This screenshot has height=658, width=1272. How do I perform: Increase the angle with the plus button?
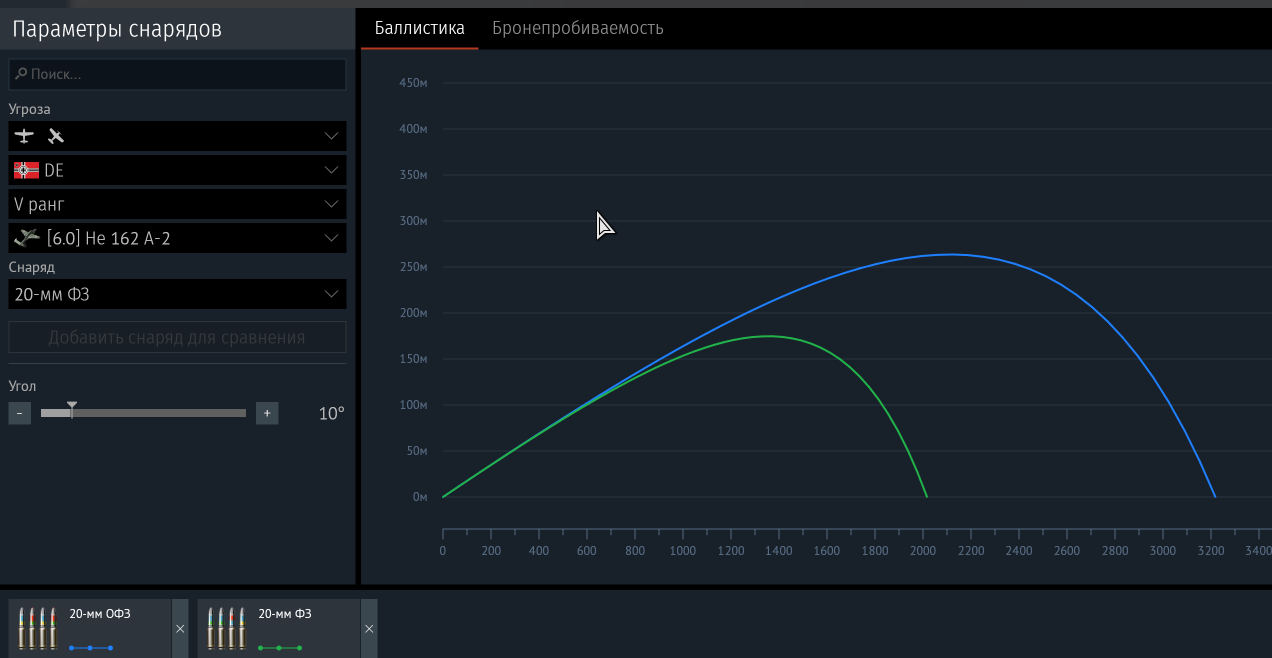(267, 413)
